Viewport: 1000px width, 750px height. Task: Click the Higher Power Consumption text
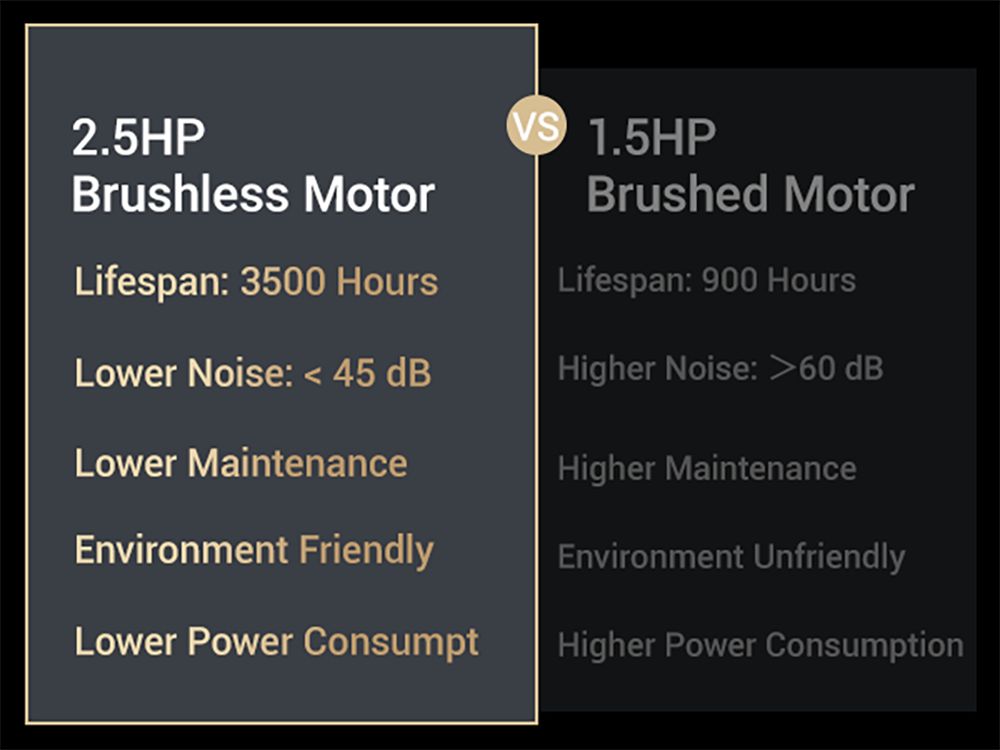[x=760, y=645]
